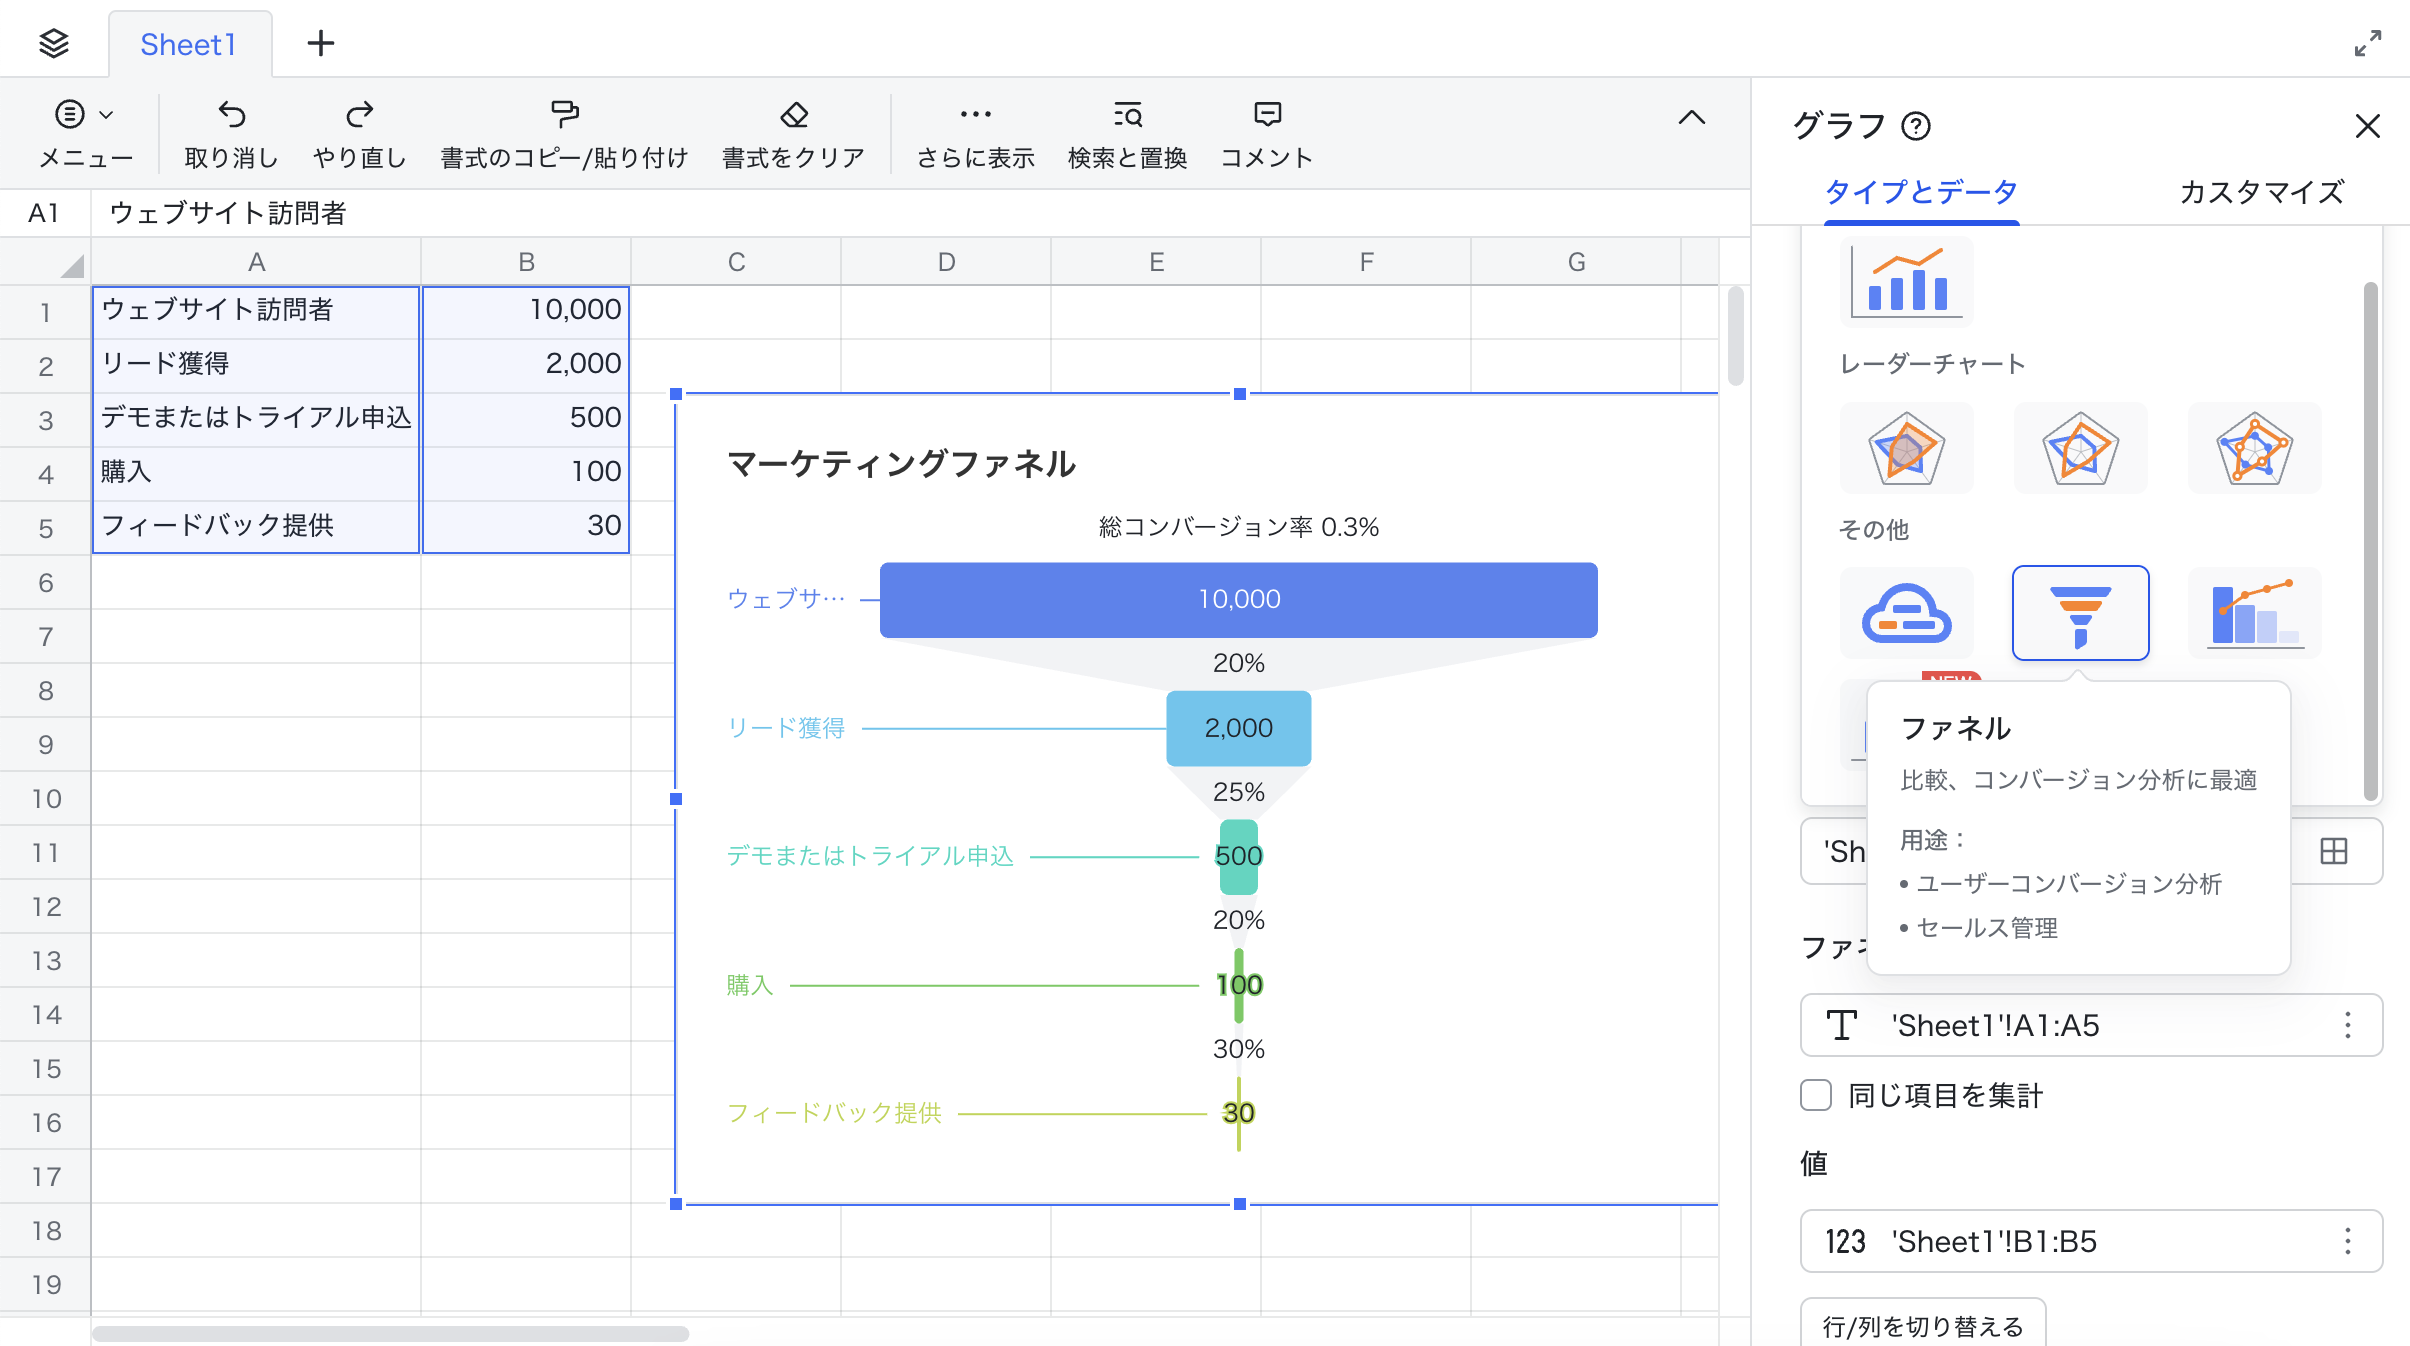Click the 行/列を切り替える button
The width and height of the screenshot is (2410, 1346).
pos(1922,1325)
